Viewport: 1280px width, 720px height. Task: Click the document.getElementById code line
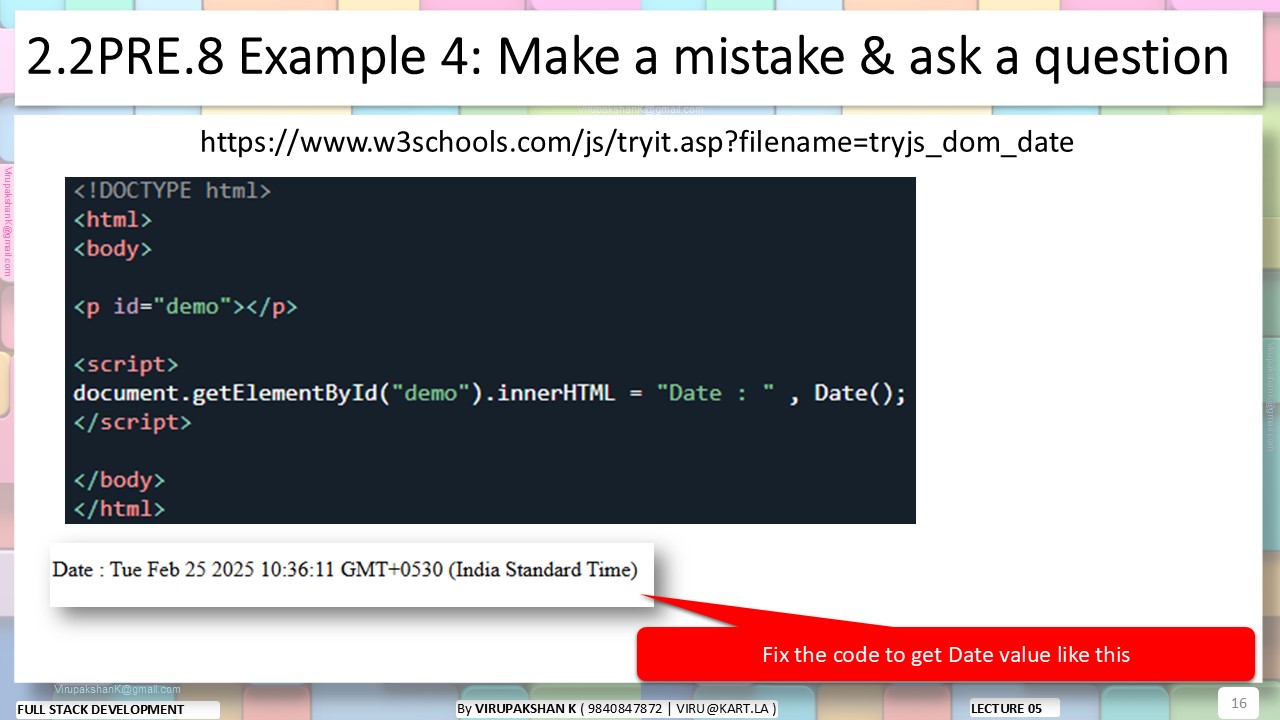point(489,393)
